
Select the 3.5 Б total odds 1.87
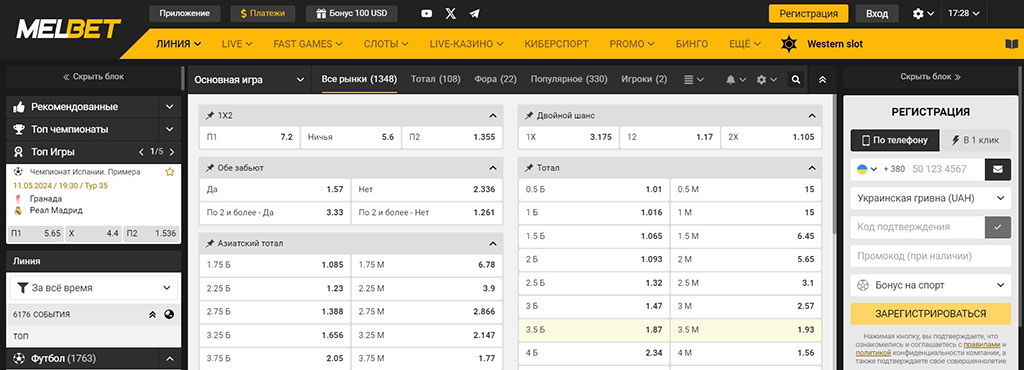594,331
